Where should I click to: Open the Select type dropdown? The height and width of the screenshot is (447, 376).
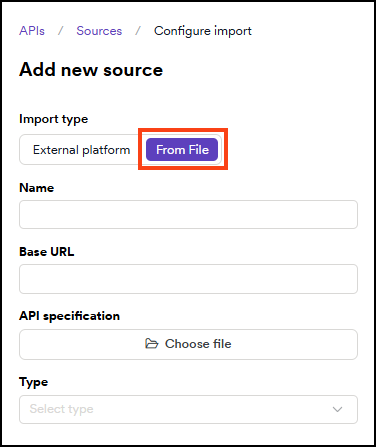pyautogui.click(x=188, y=409)
